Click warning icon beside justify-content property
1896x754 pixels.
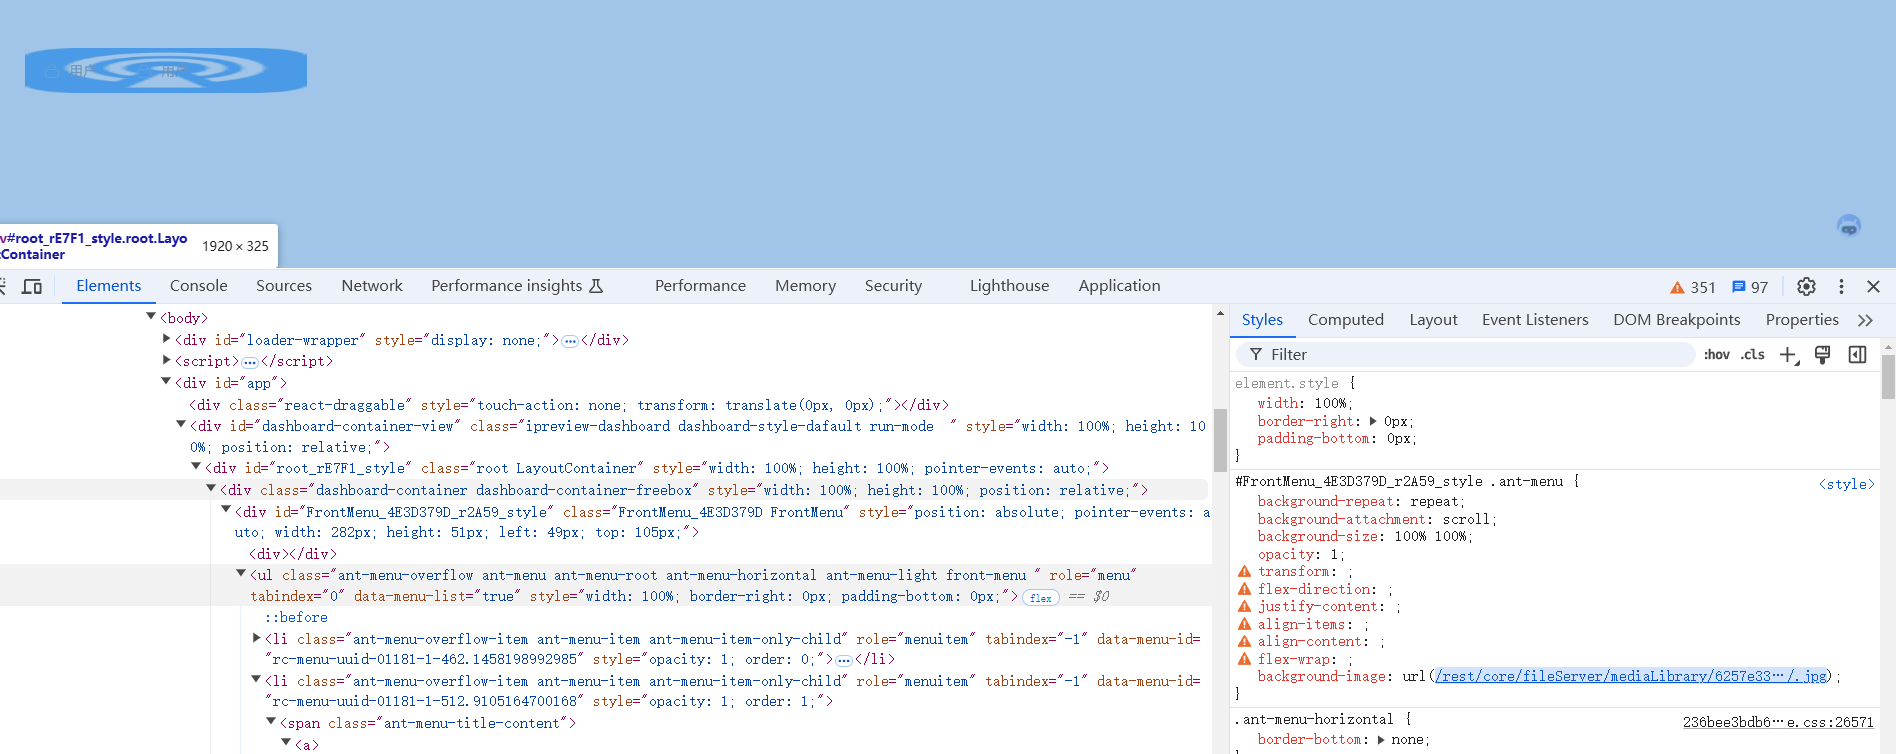click(1244, 606)
